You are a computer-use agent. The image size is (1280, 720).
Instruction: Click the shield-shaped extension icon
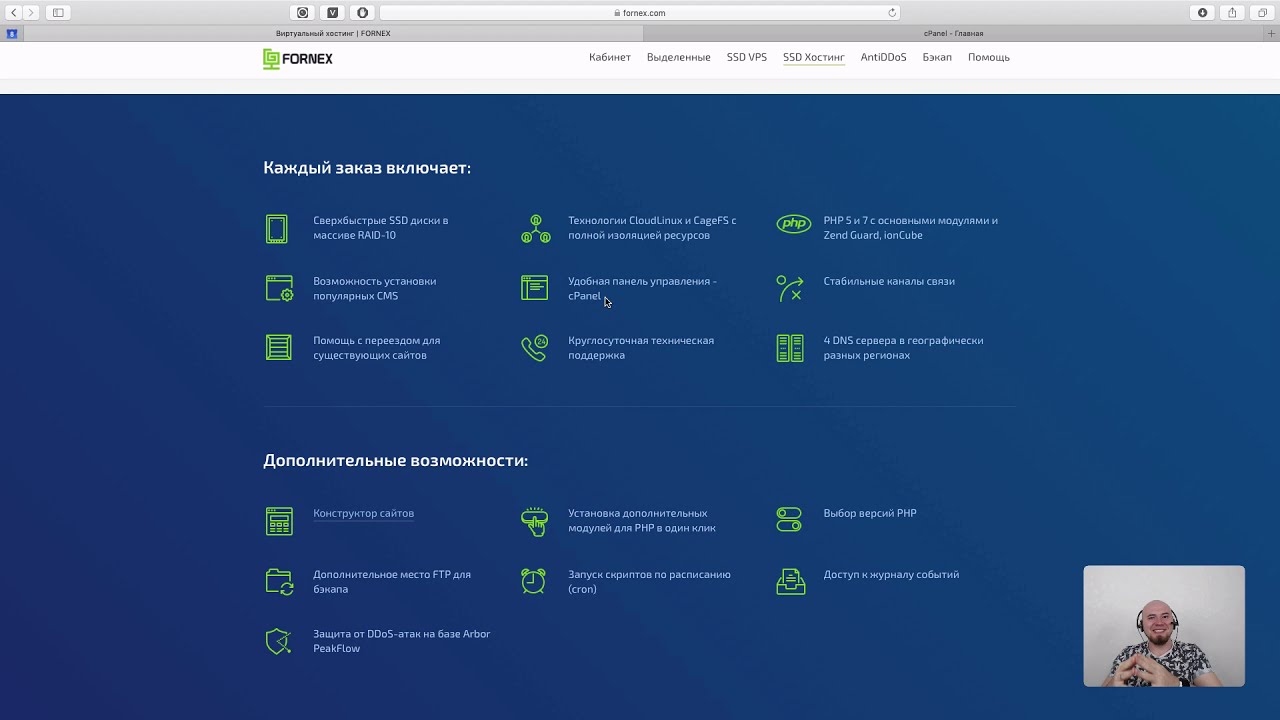coord(362,13)
